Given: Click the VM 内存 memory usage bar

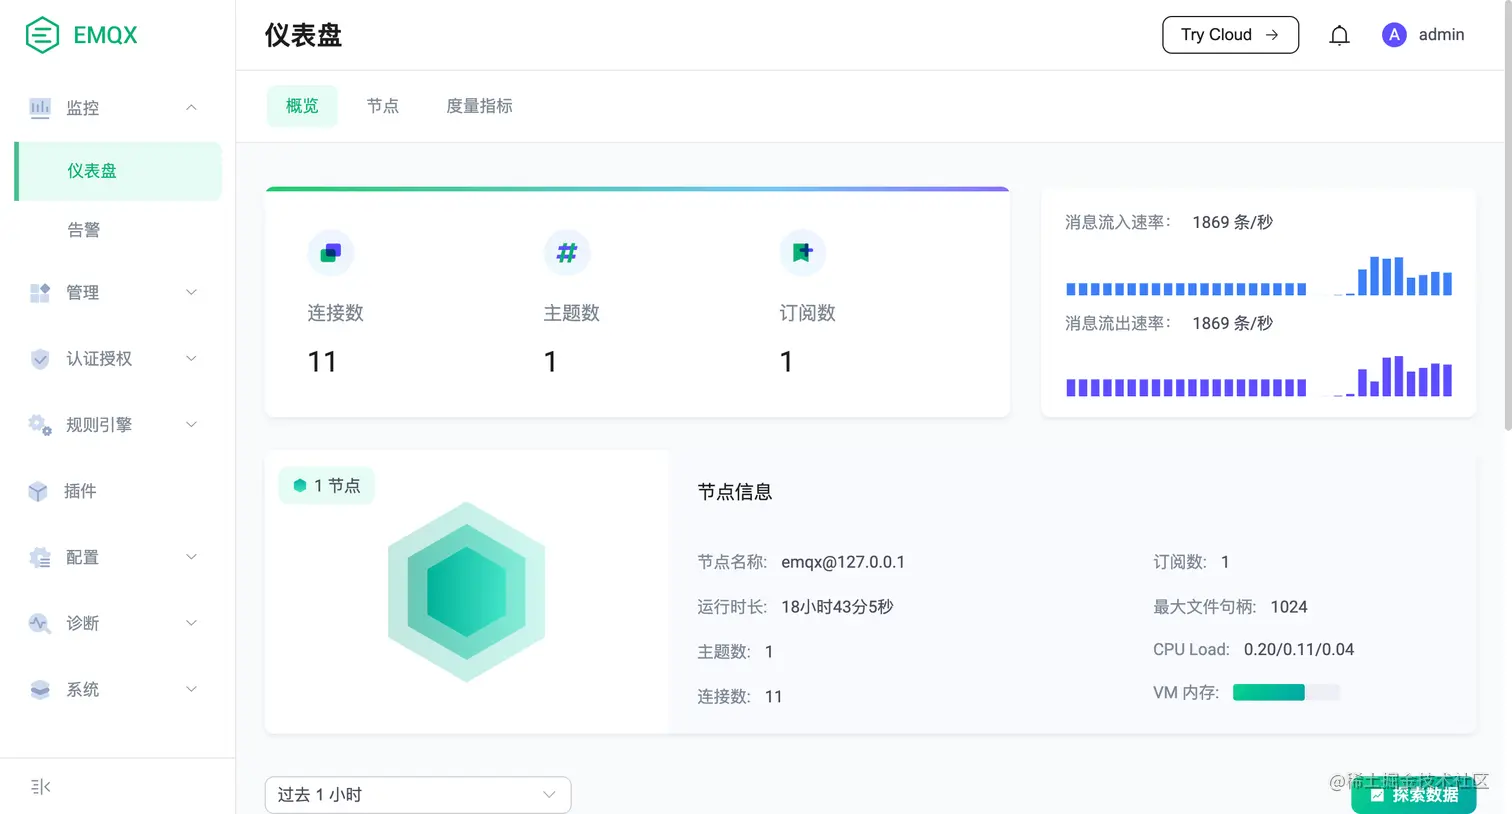Looking at the screenshot, I should [x=1286, y=692].
